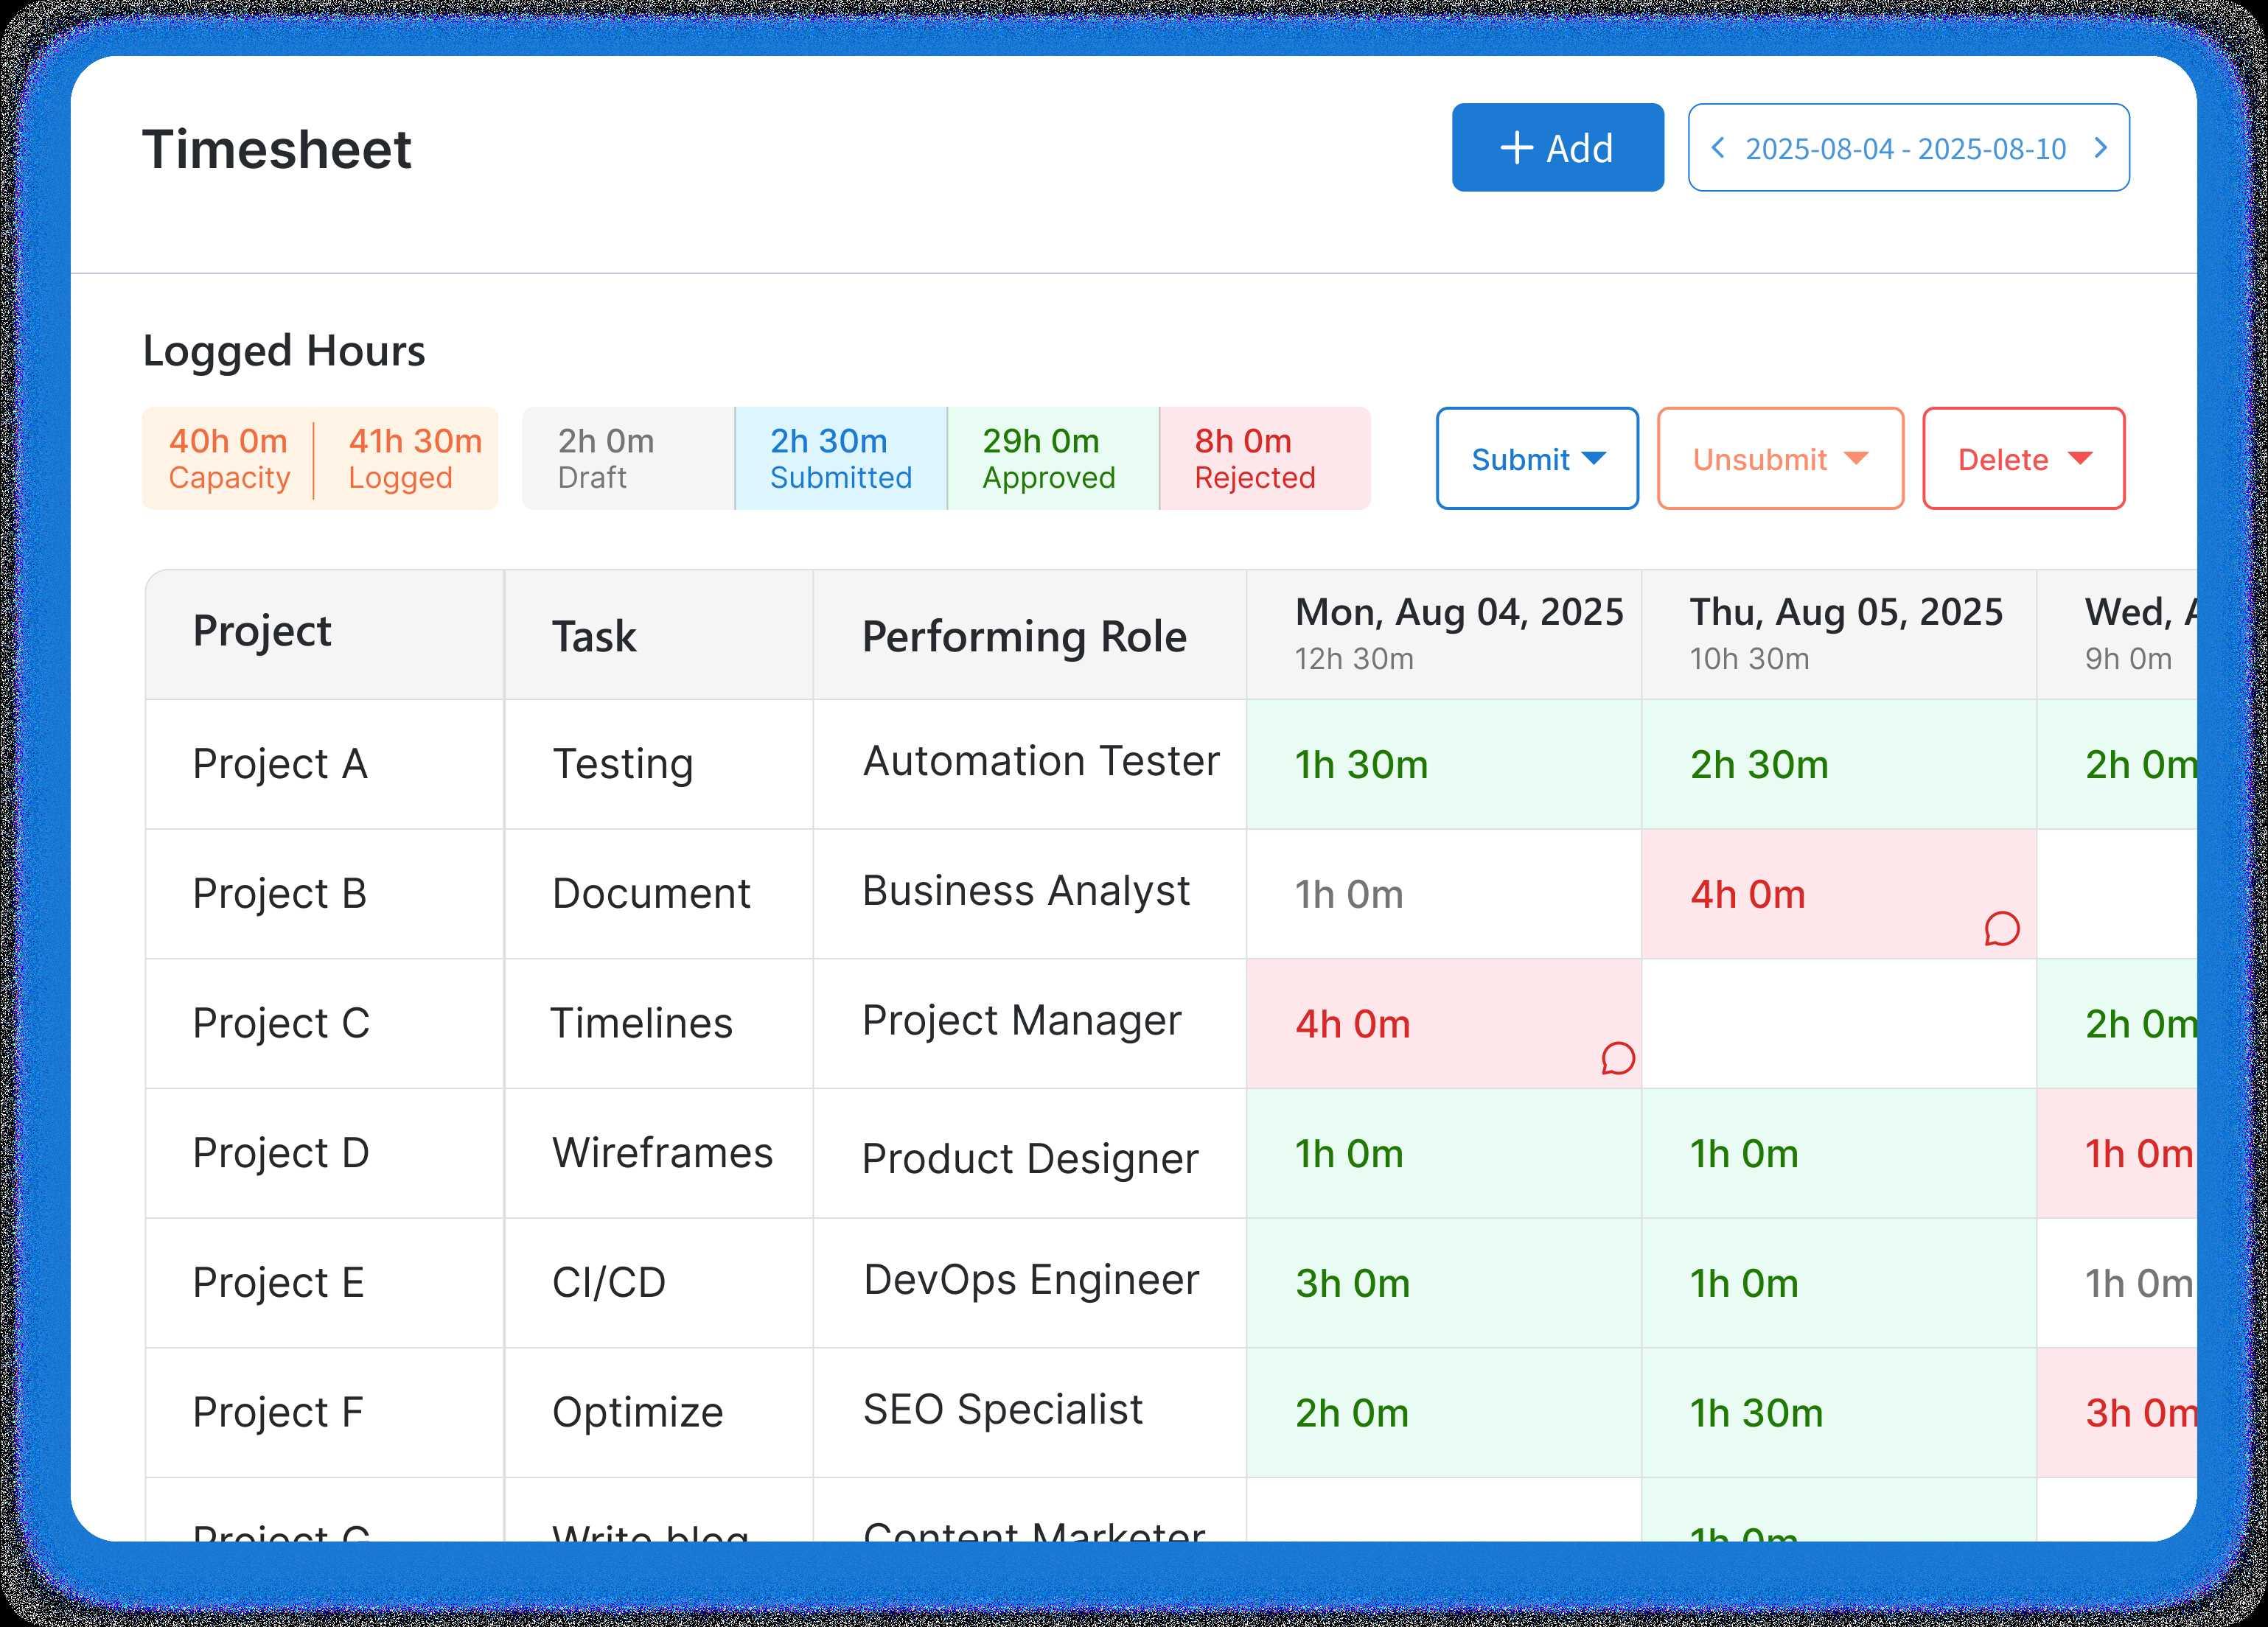Click the date range 2025-08-04 - 2025-08-10 field
Screen dimensions: 2268x1627
coord(1905,149)
